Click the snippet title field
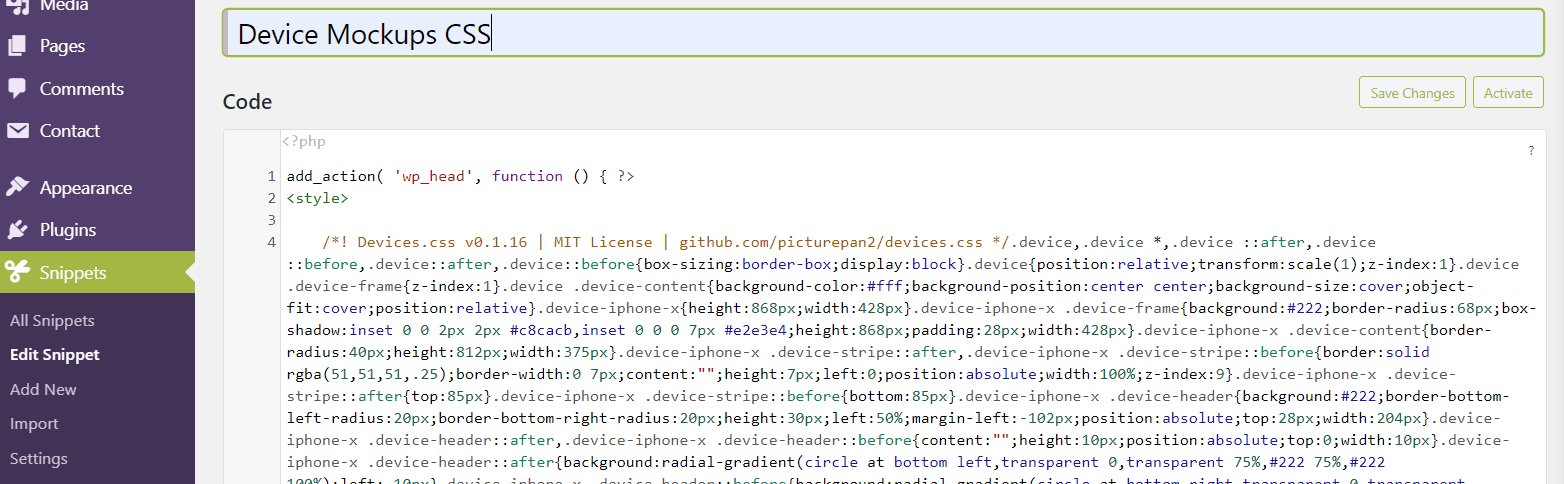Viewport: 1564px width, 484px height. tap(883, 33)
